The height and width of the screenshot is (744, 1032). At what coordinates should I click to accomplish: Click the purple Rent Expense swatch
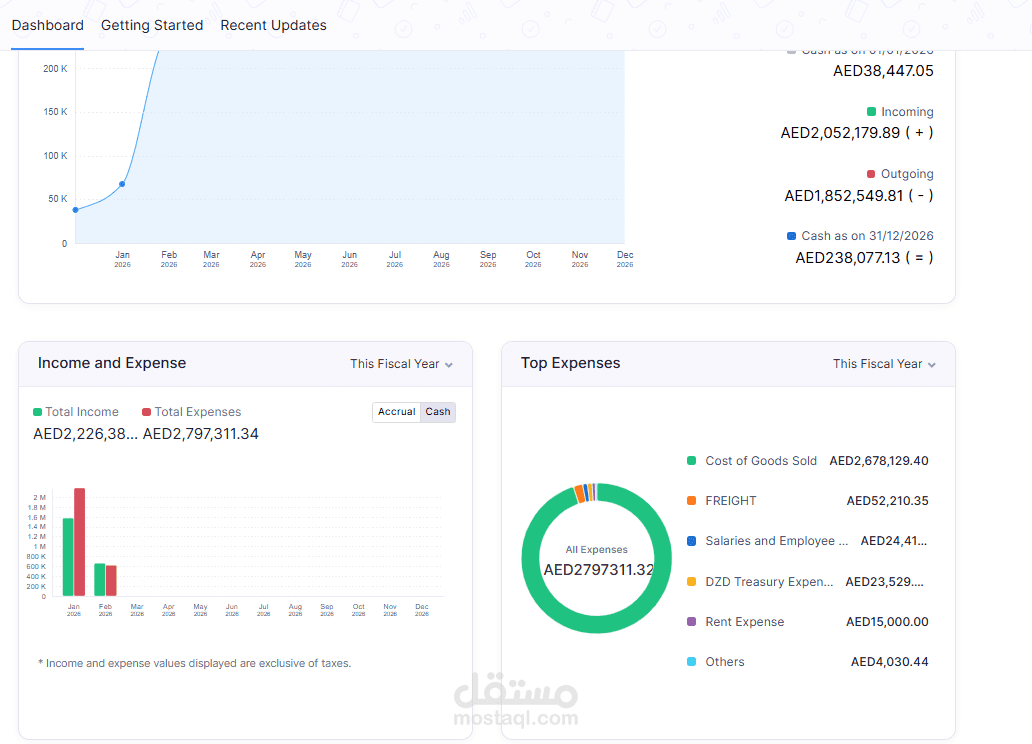691,622
